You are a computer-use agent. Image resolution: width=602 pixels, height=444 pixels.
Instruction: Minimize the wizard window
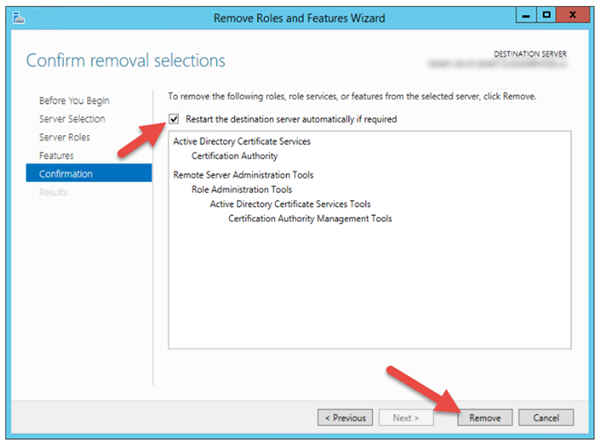pos(526,15)
